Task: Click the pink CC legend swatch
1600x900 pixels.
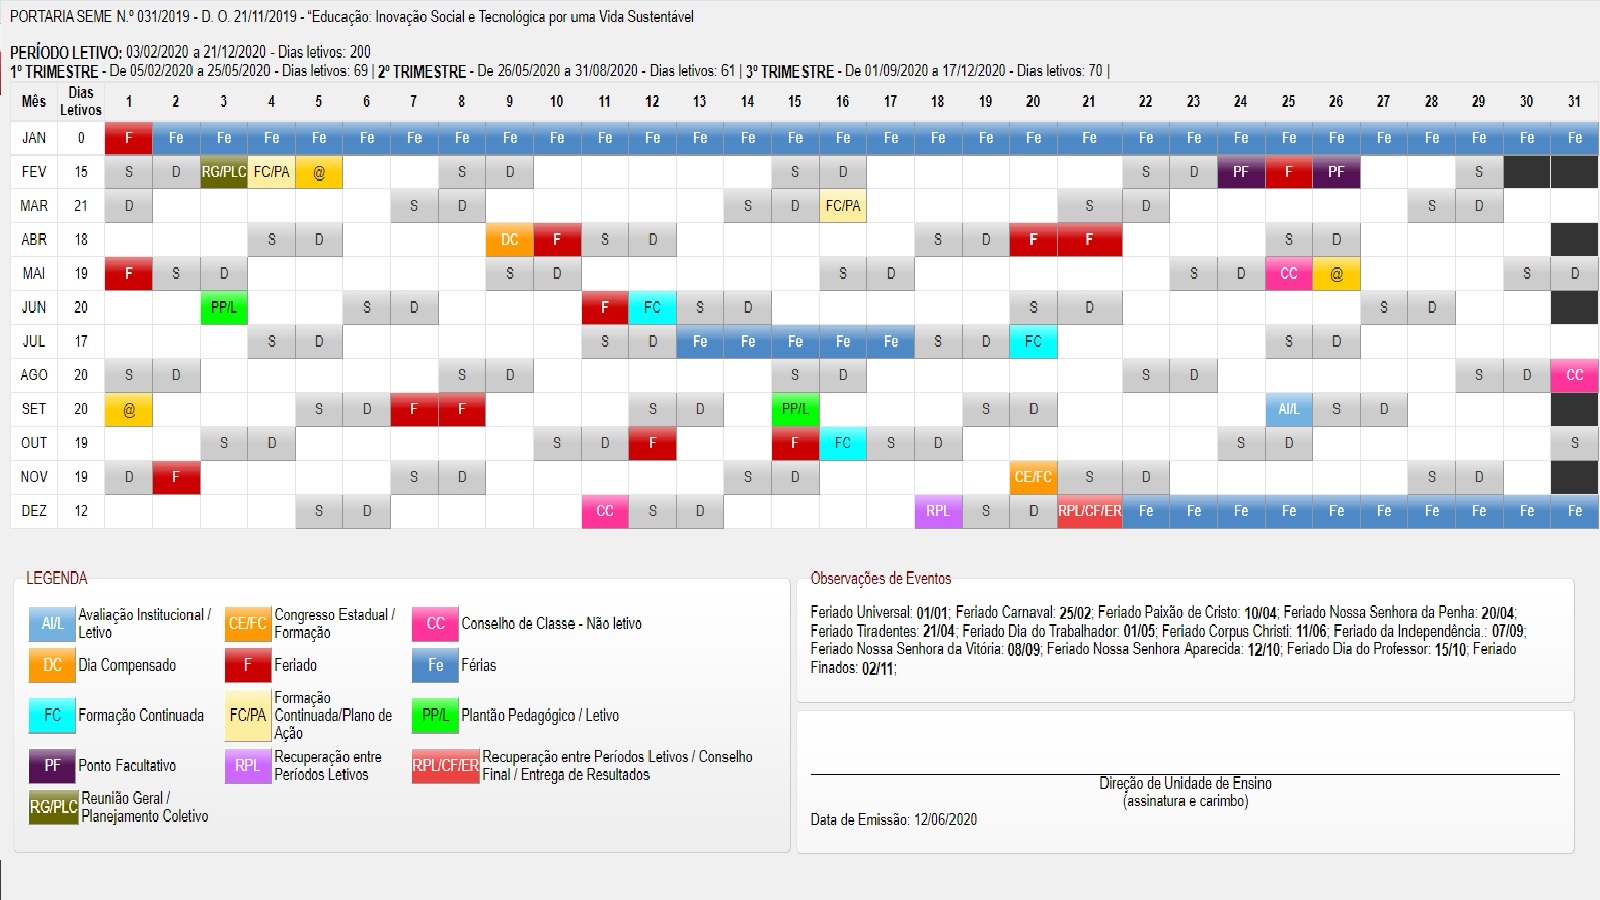Action: (435, 623)
